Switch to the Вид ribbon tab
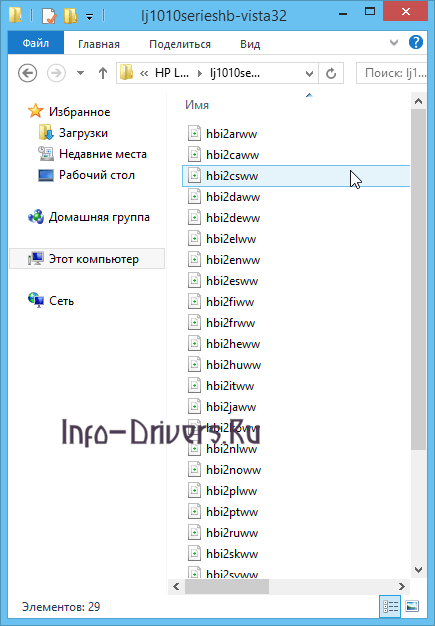 tap(250, 44)
